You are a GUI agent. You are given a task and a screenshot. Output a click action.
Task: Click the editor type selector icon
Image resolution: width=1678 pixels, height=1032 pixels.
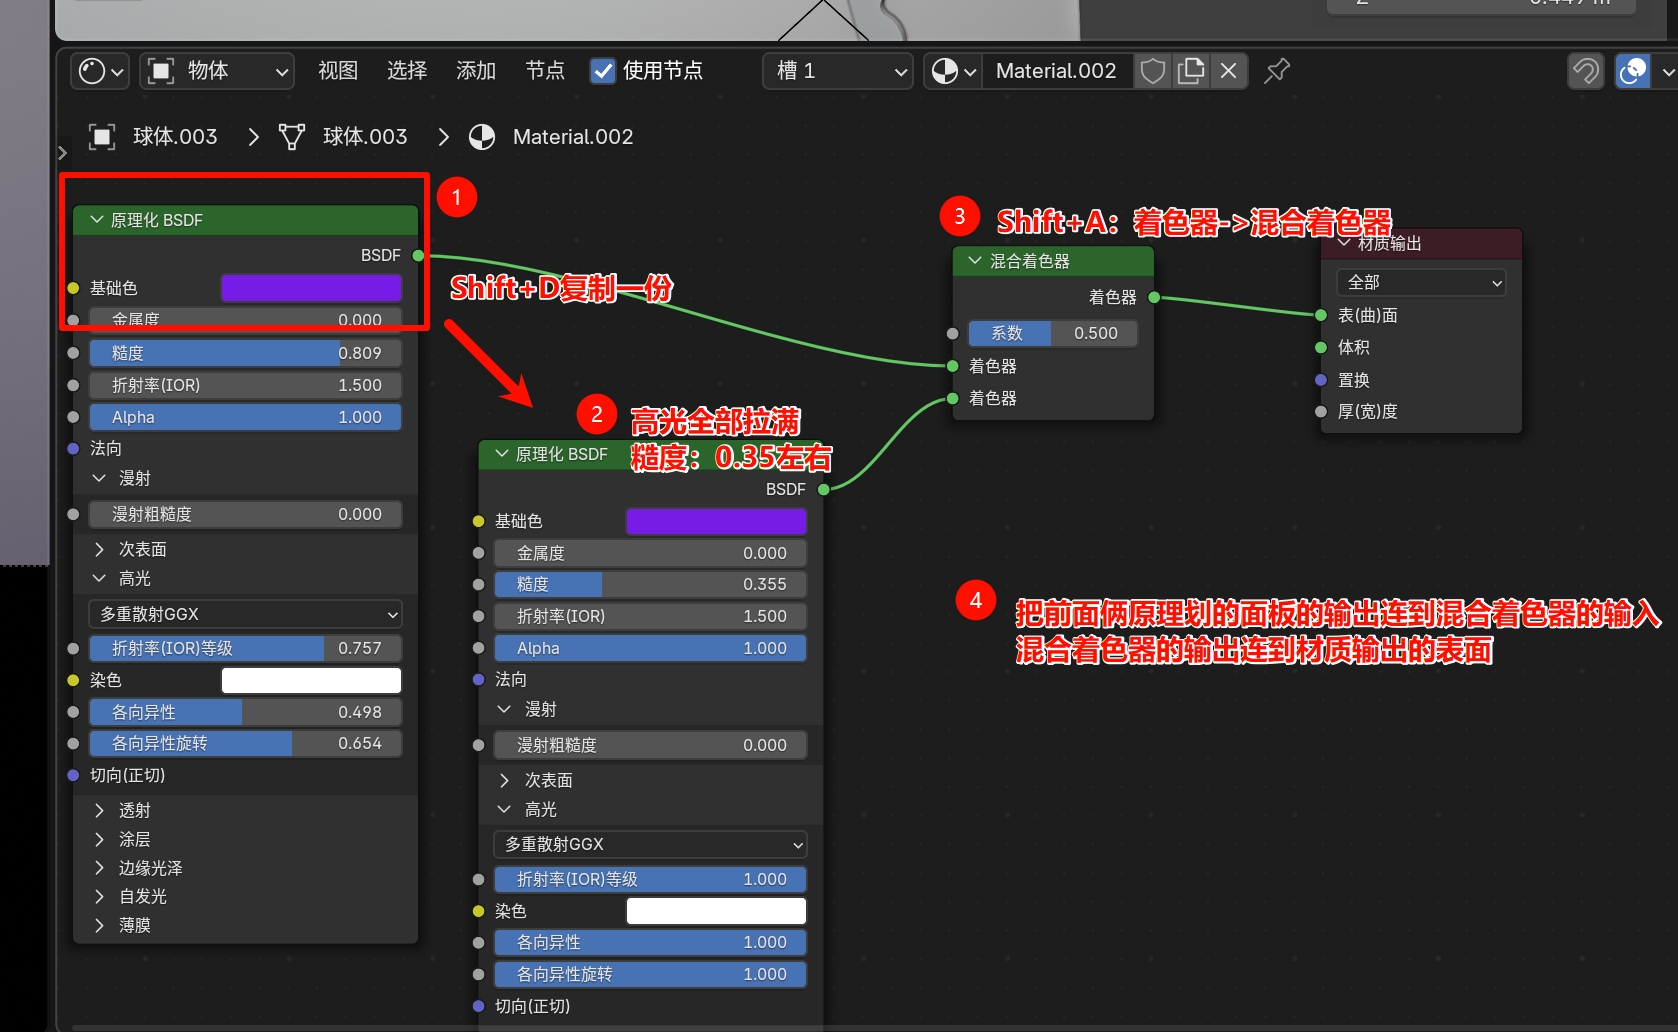pos(100,71)
